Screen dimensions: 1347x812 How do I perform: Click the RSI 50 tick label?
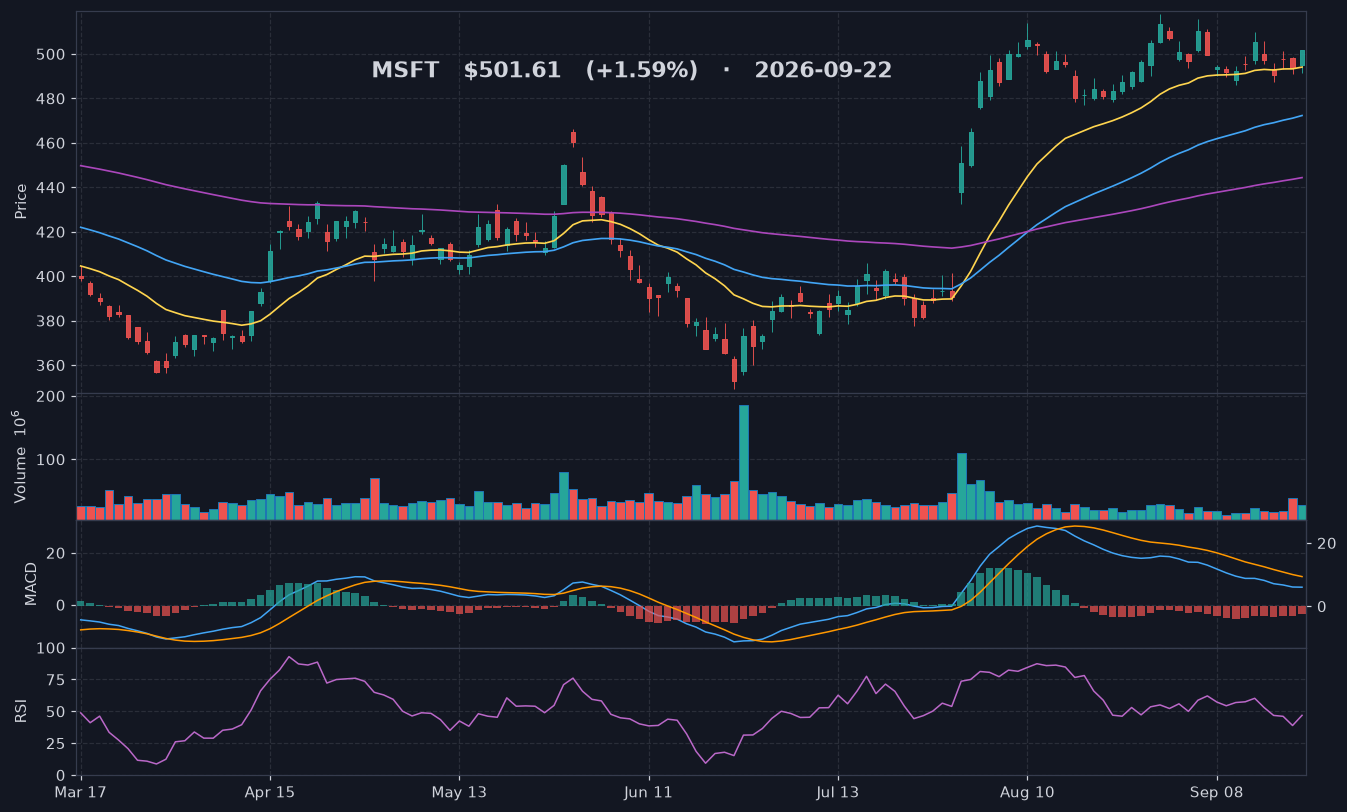click(x=58, y=713)
